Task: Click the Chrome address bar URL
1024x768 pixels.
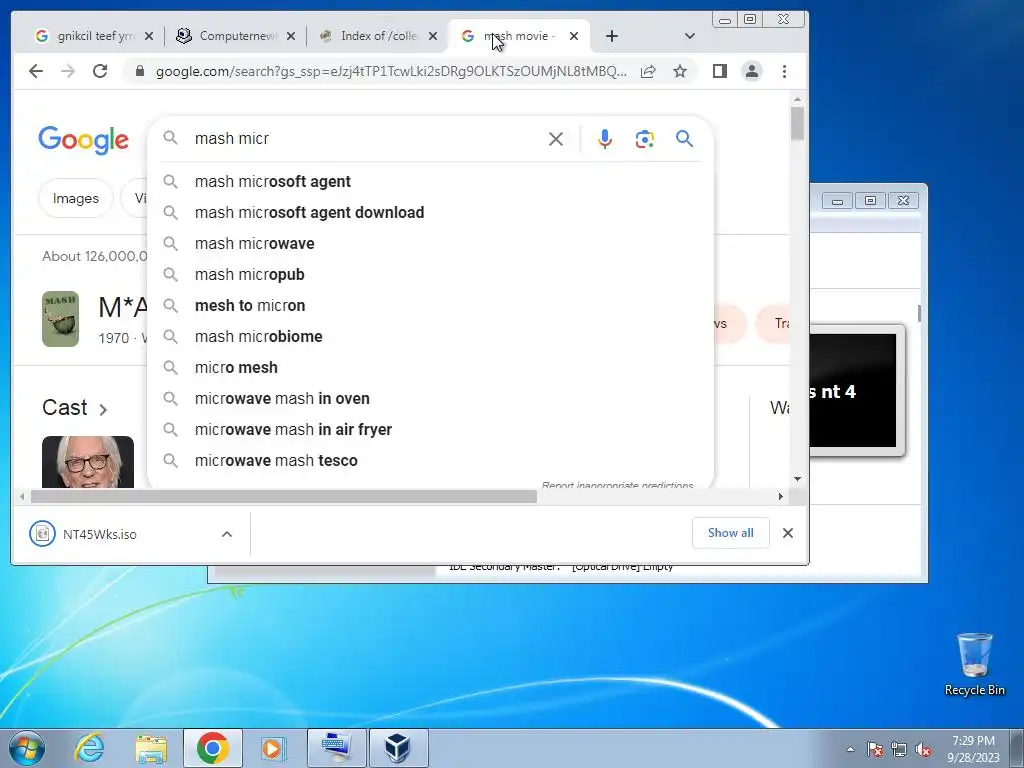Action: (391, 71)
